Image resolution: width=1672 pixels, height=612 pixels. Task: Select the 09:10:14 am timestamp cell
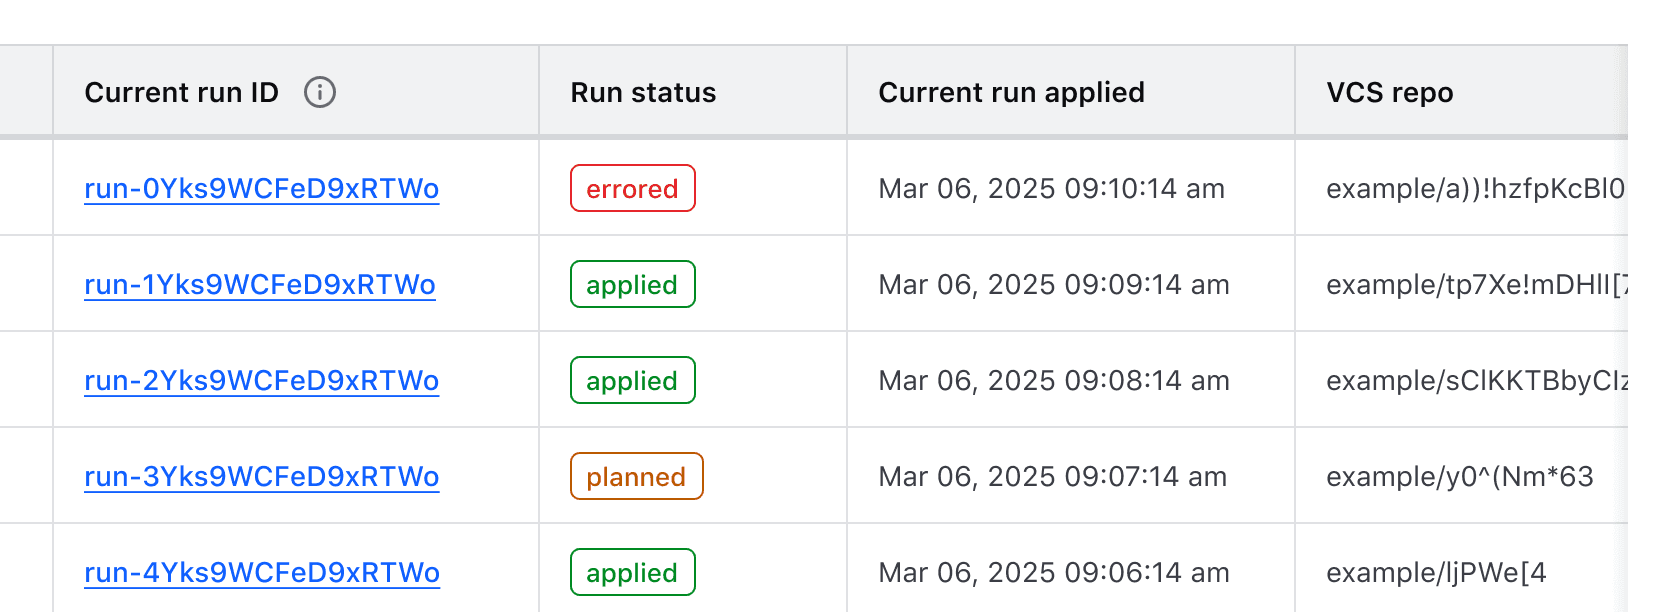(x=1051, y=189)
